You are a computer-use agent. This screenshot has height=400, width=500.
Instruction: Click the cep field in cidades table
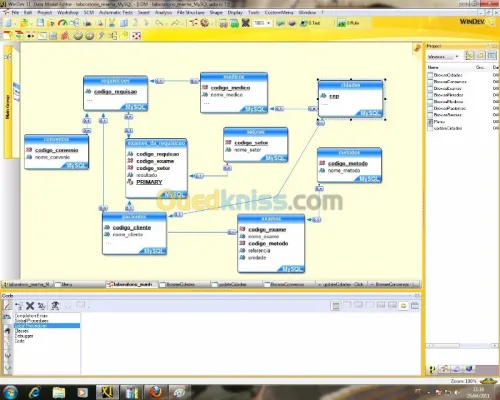(x=334, y=96)
